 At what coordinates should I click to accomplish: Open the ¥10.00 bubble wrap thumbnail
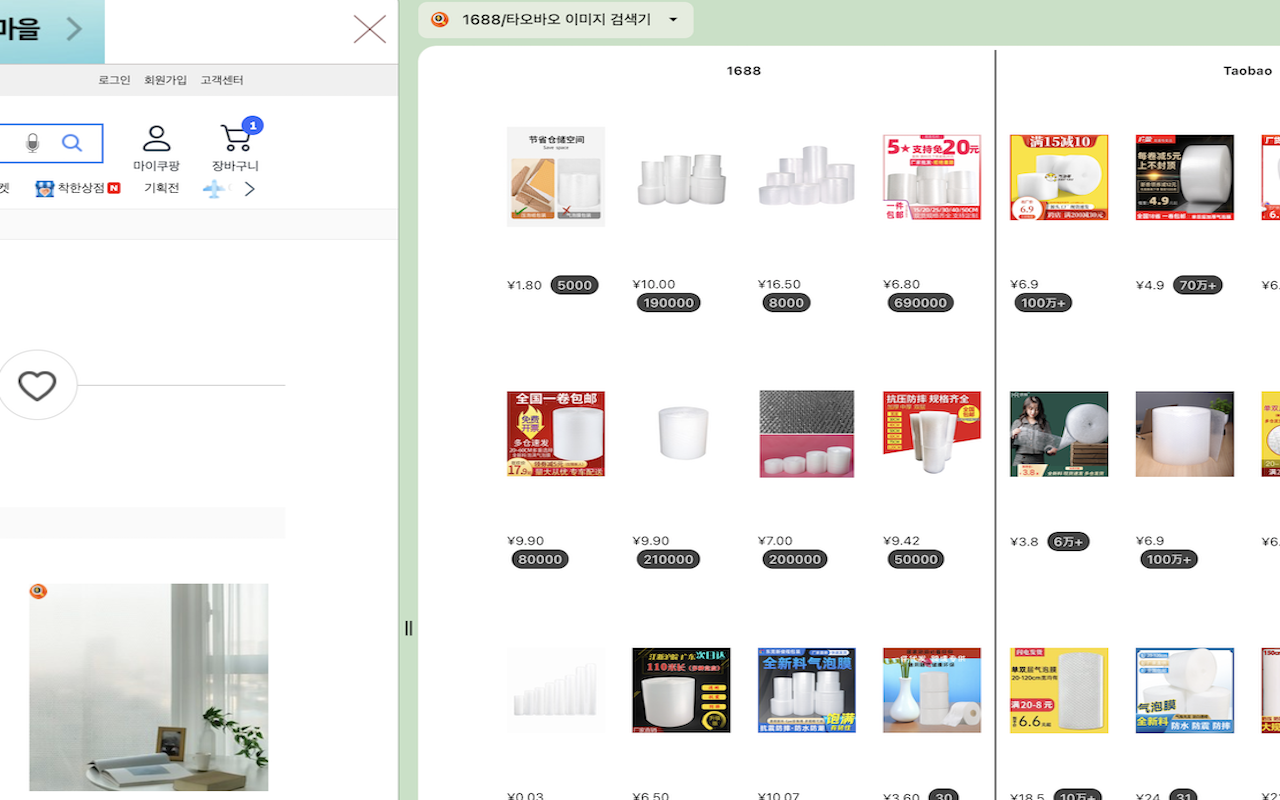[x=682, y=177]
